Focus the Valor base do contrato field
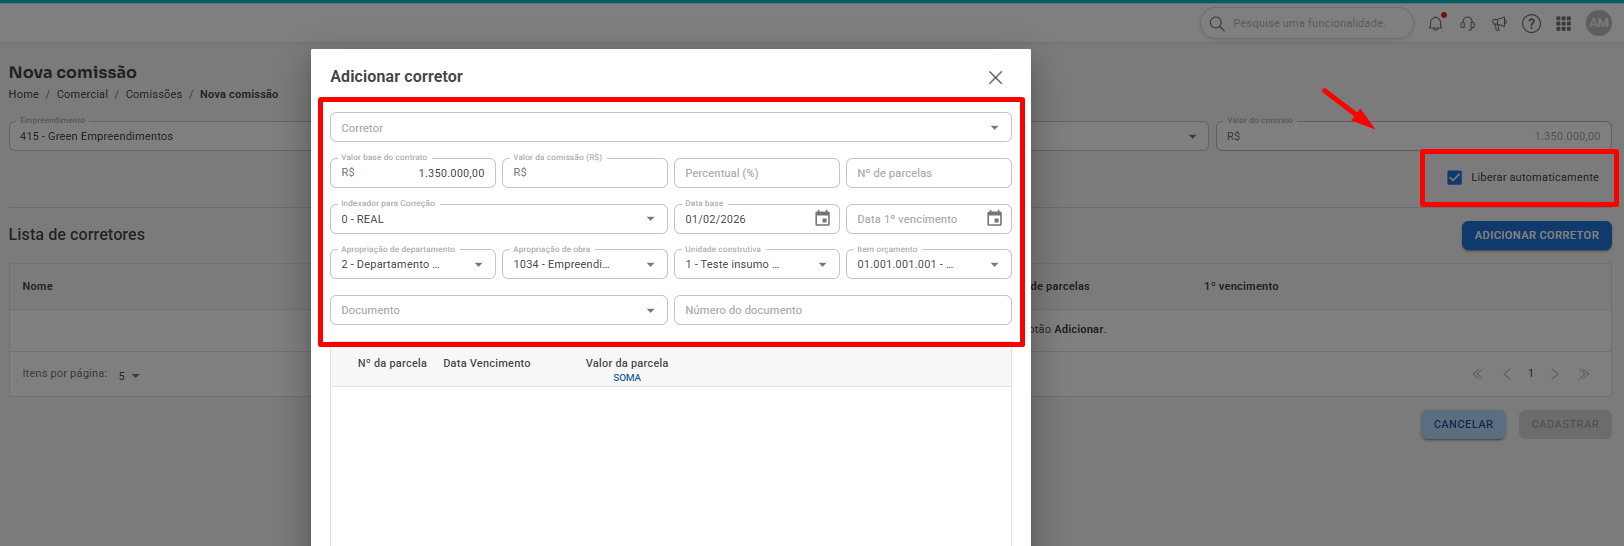Viewport: 1624px width, 546px height. pyautogui.click(x=413, y=173)
